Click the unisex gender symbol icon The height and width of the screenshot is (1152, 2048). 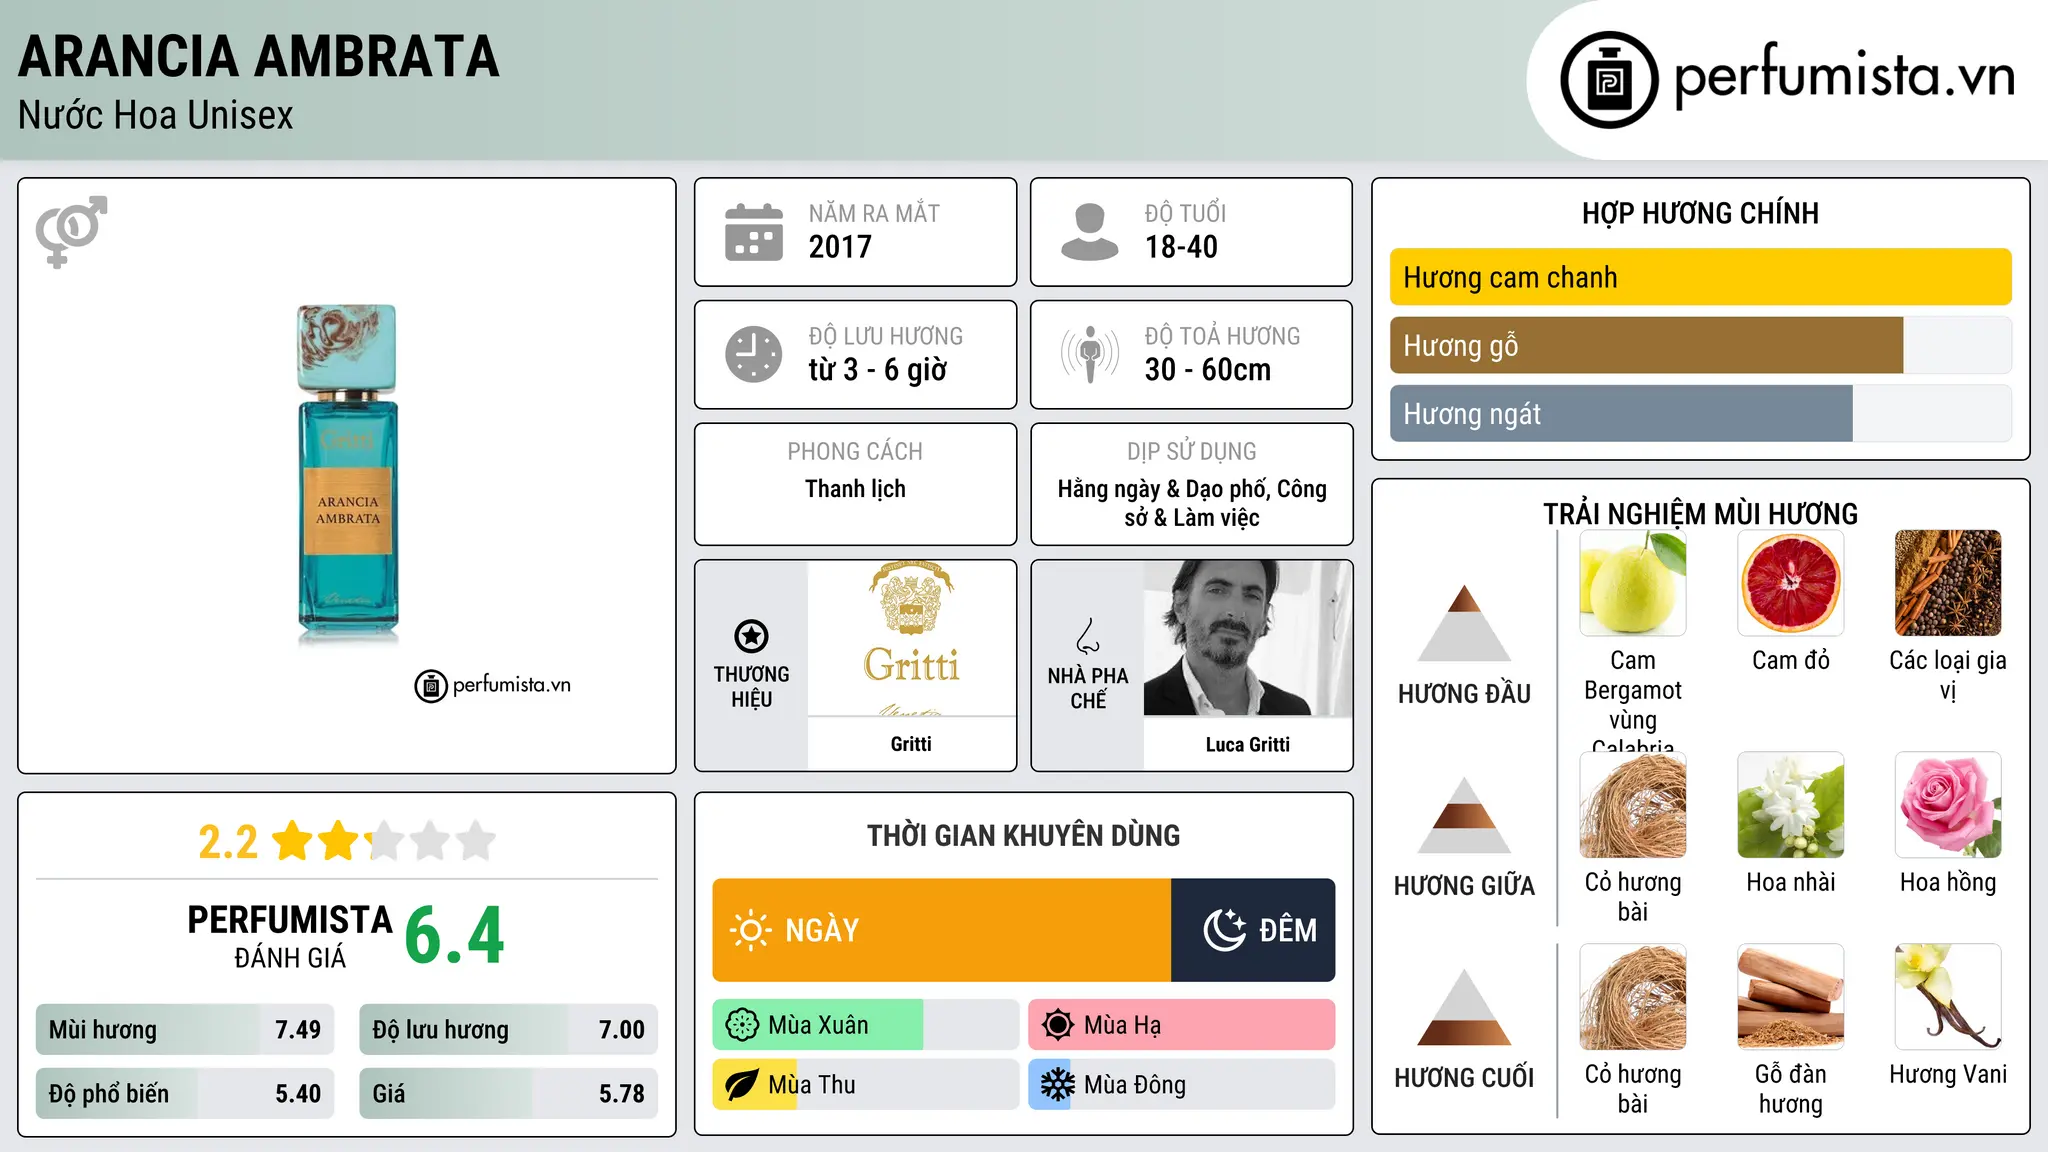(71, 231)
